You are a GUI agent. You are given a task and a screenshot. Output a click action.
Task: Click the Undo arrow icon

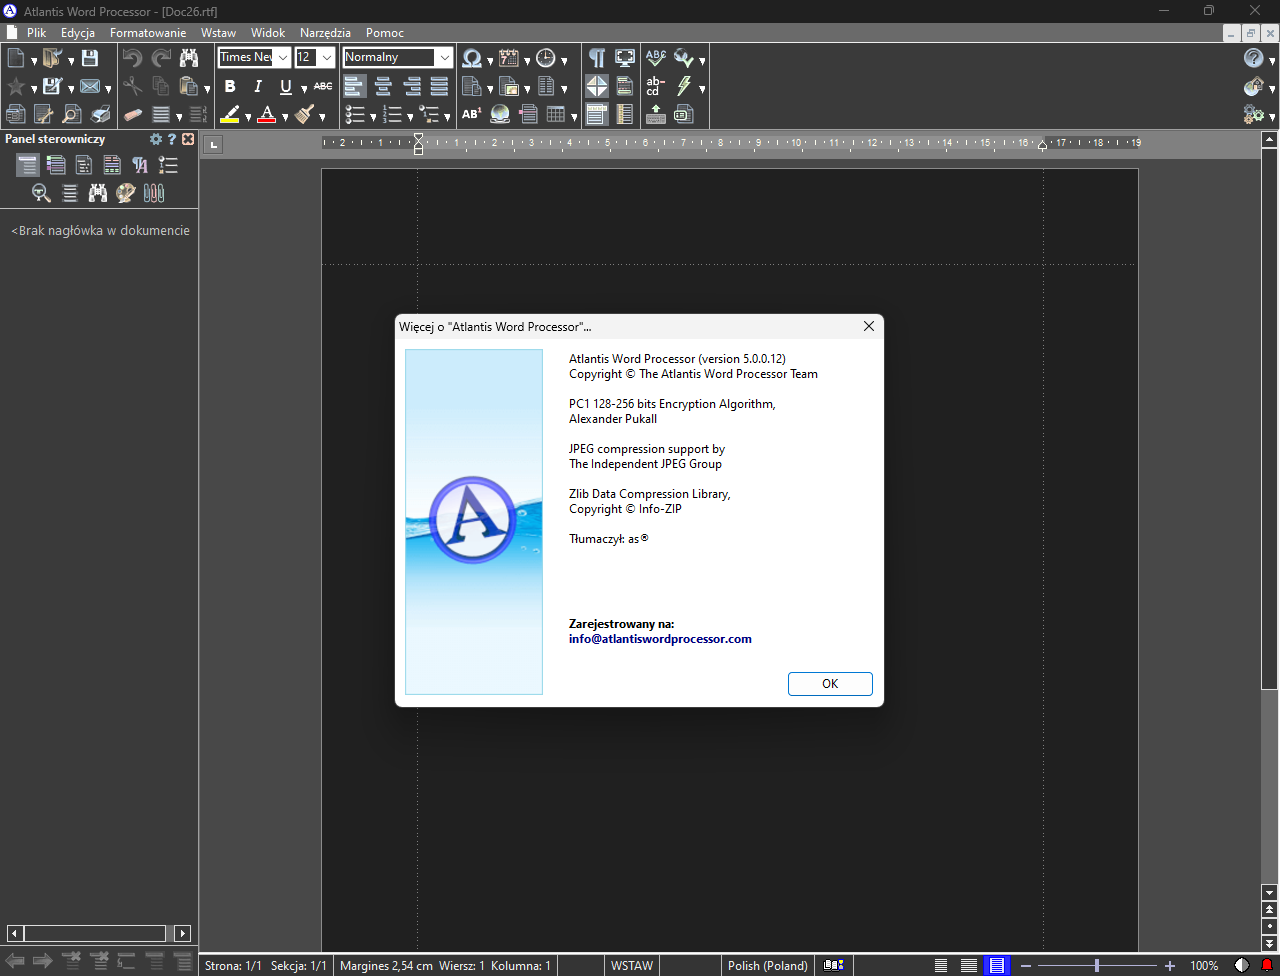(x=133, y=58)
